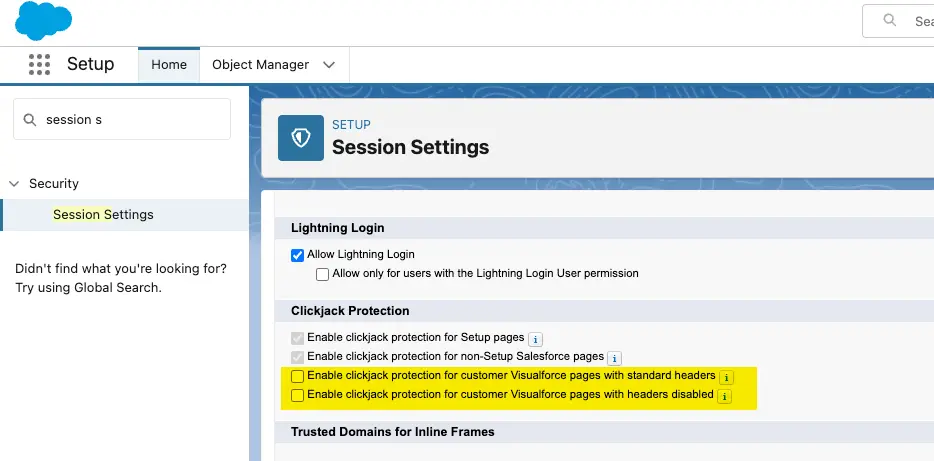This screenshot has width=934, height=461.
Task: Open the Object Manager tab
Action: pos(260,65)
